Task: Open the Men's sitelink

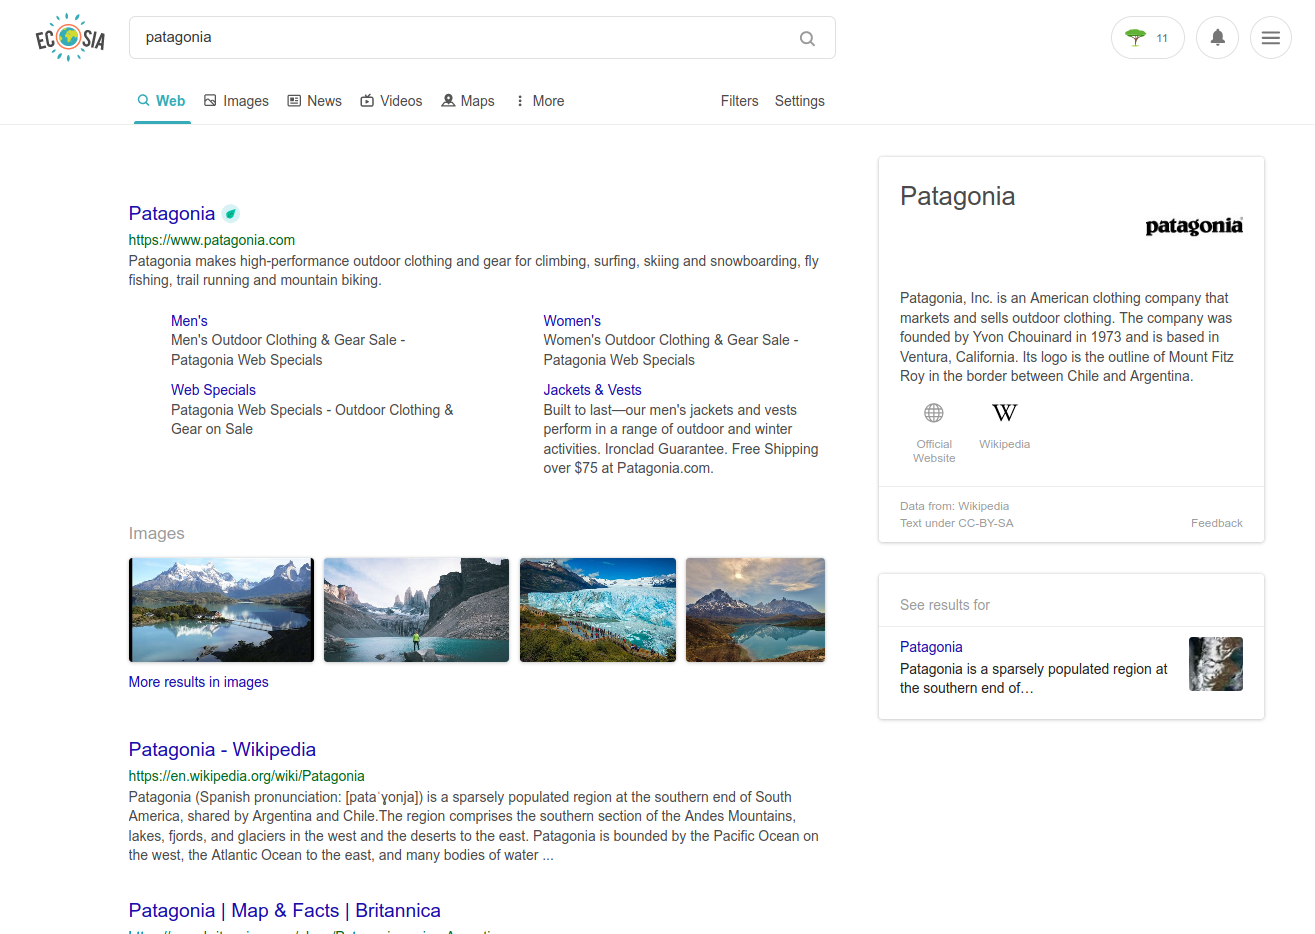Action: 189,321
